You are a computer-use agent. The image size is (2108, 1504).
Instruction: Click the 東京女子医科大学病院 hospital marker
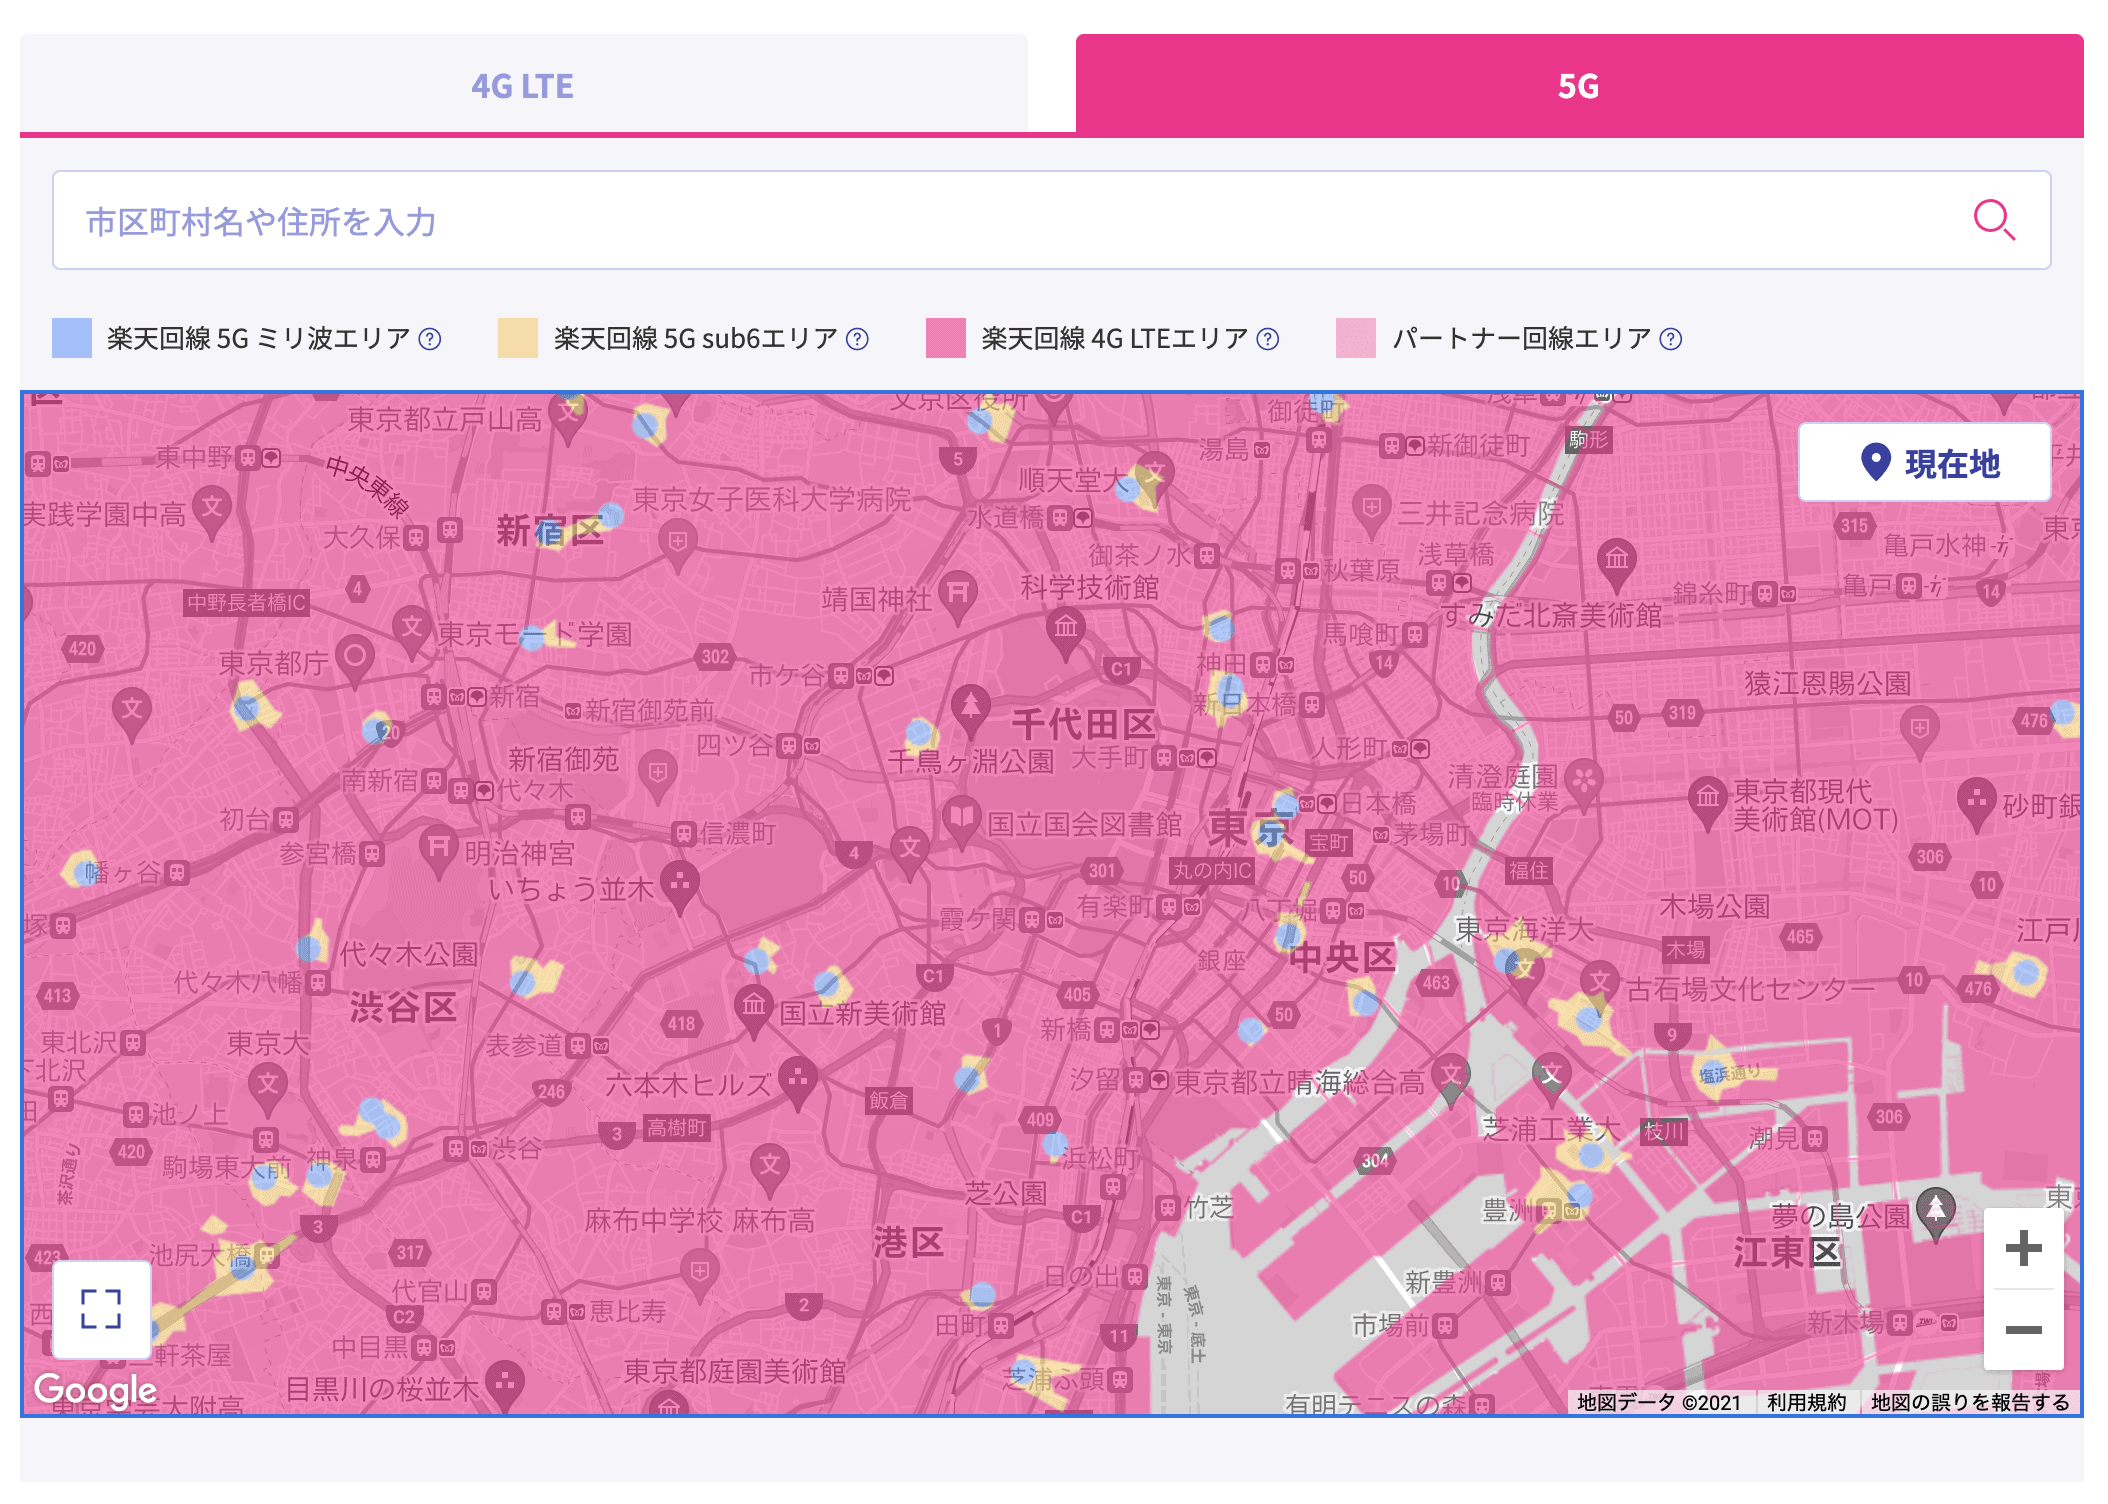(678, 546)
